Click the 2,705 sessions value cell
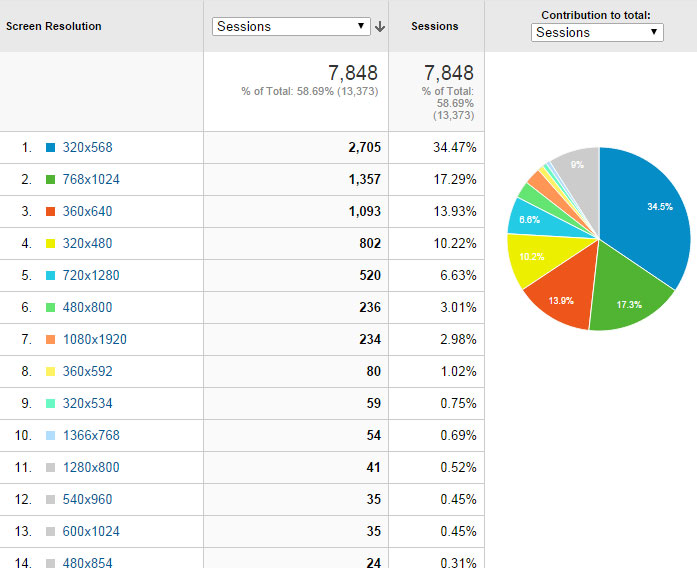 click(364, 148)
